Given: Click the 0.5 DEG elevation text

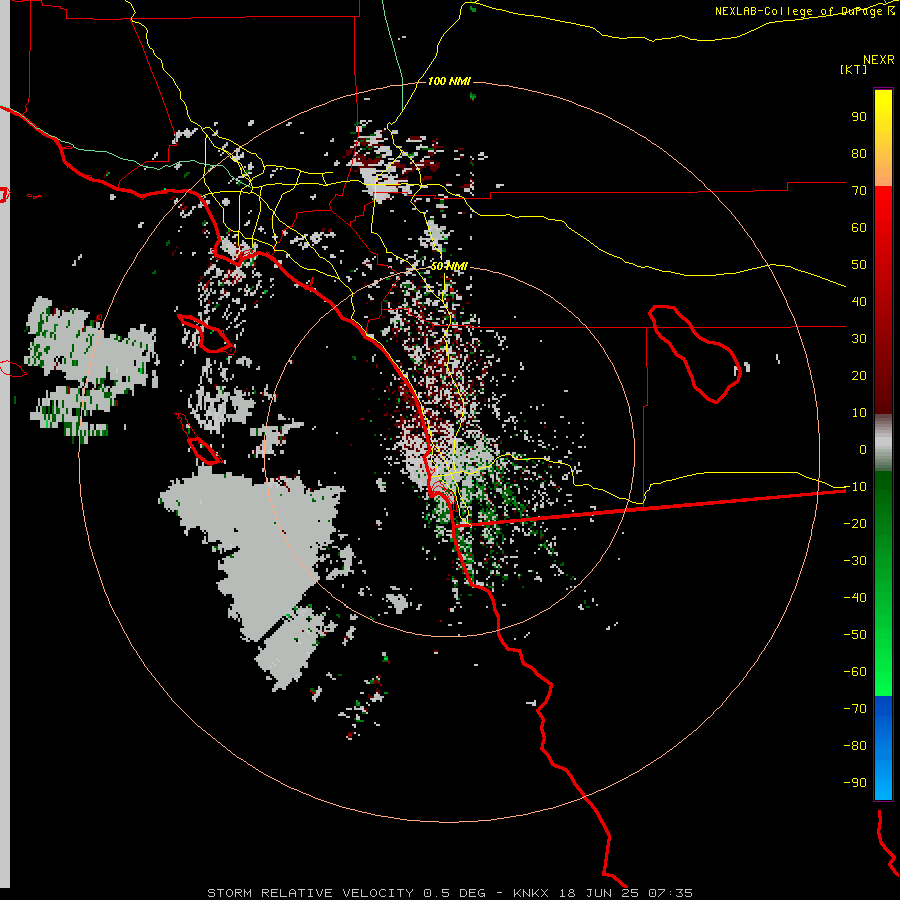Looking at the screenshot, I should 454,893.
